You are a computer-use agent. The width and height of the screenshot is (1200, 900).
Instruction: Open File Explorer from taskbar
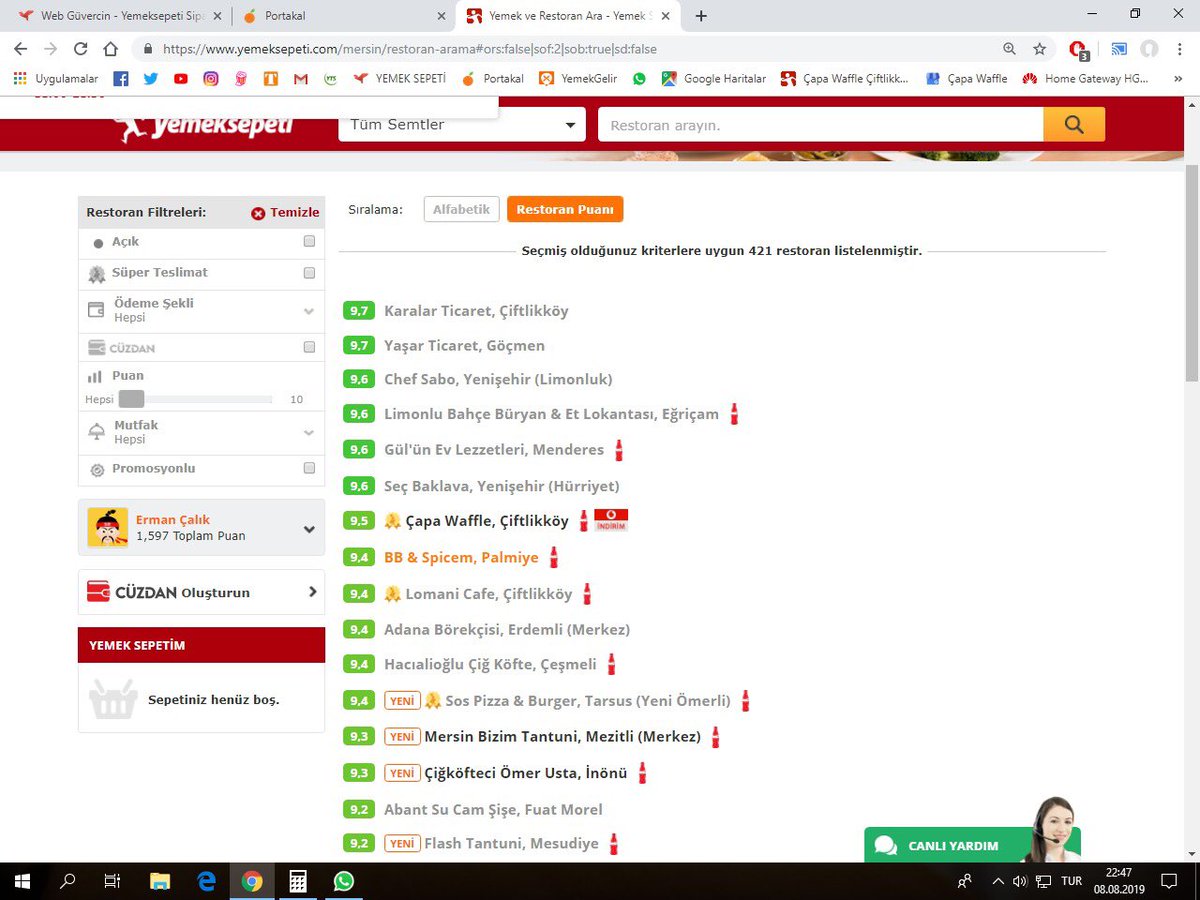(160, 881)
